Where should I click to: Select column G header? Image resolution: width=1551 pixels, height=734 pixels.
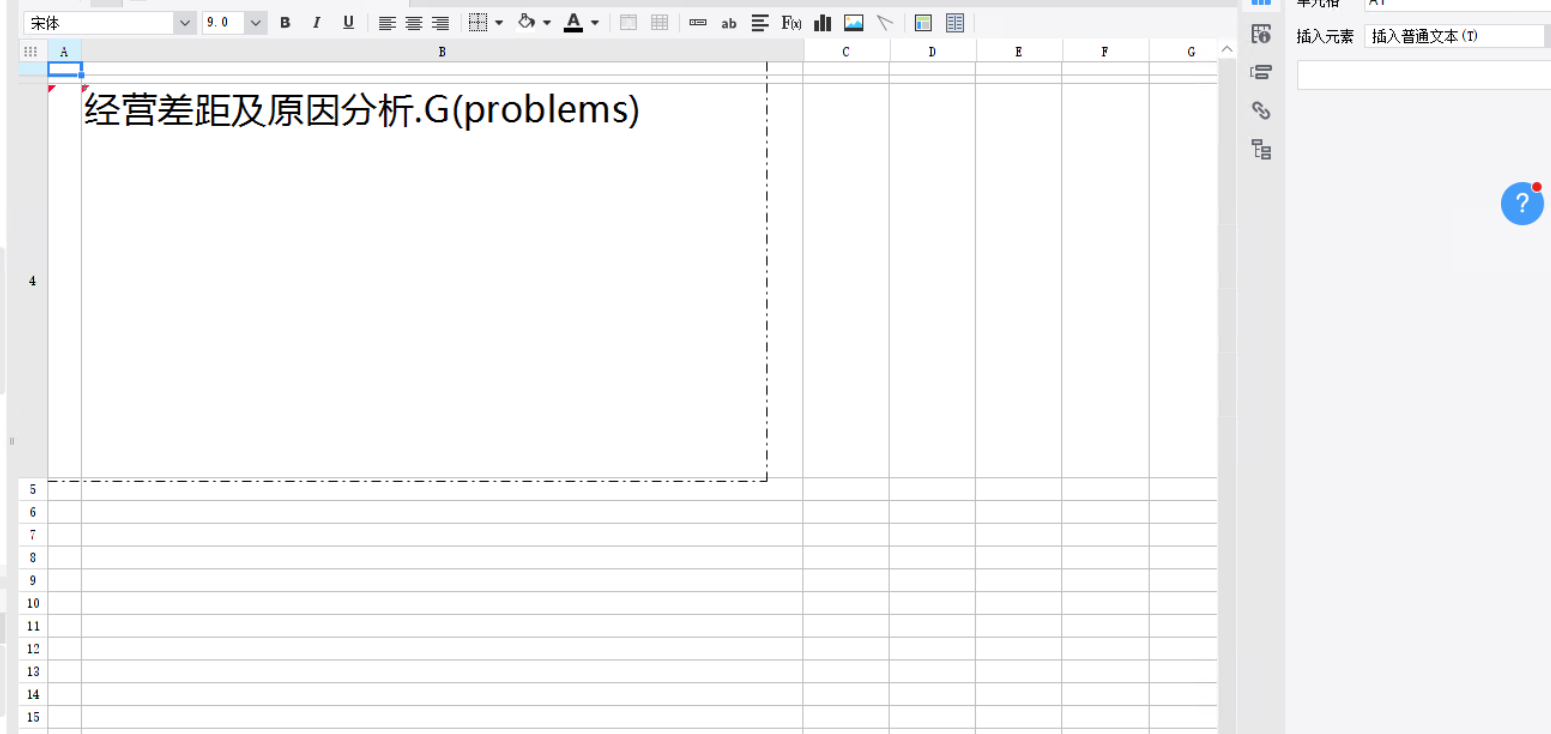click(1184, 51)
